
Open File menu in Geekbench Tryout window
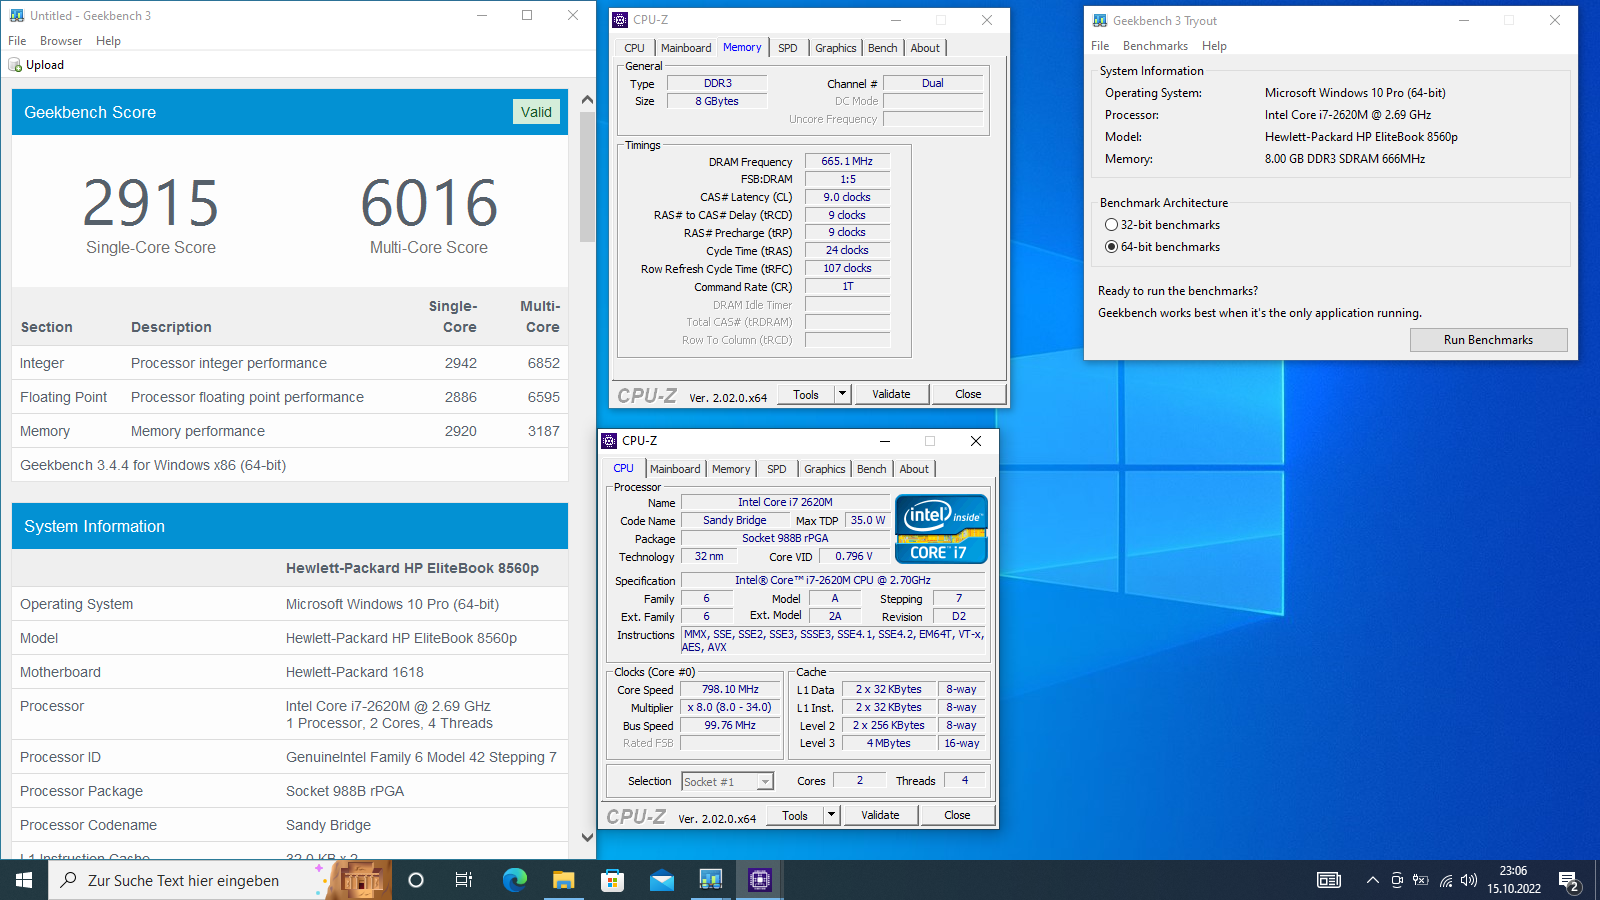click(x=1100, y=46)
